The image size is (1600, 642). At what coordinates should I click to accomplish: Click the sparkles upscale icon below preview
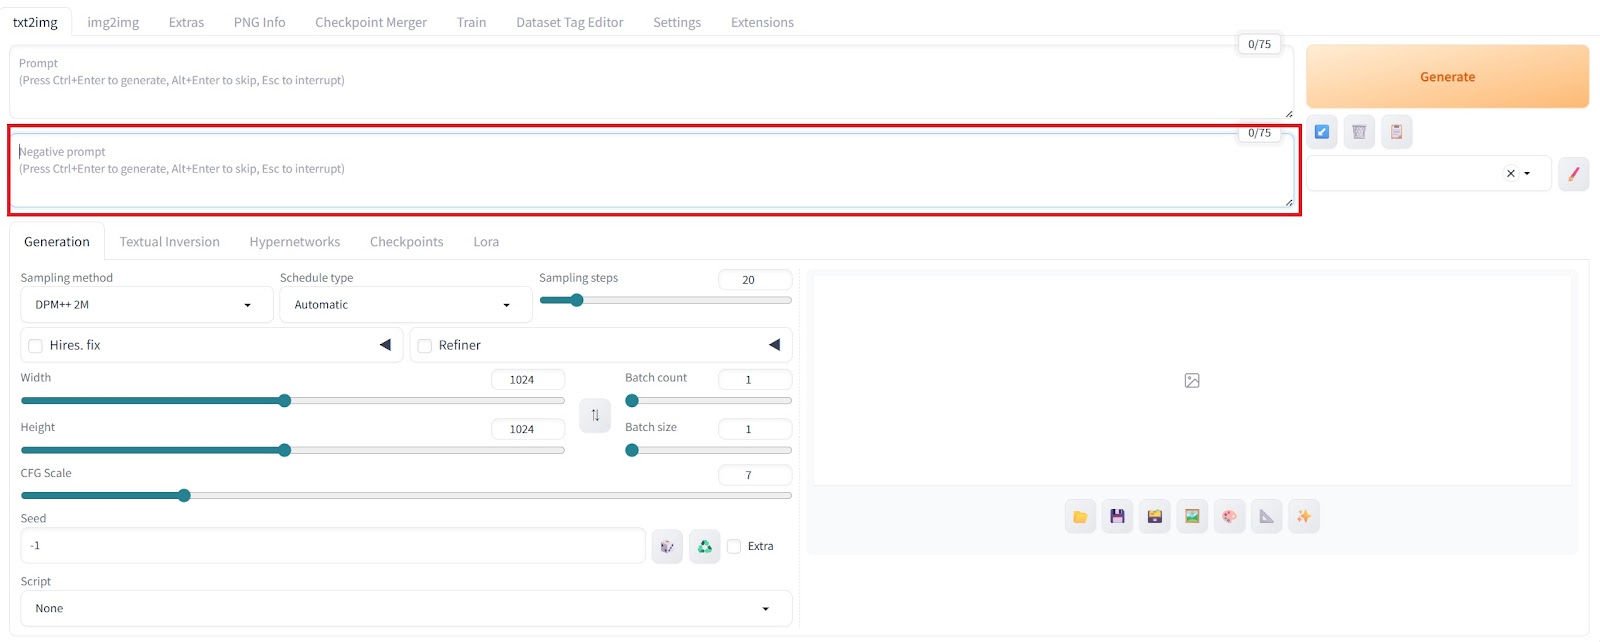(x=1303, y=517)
